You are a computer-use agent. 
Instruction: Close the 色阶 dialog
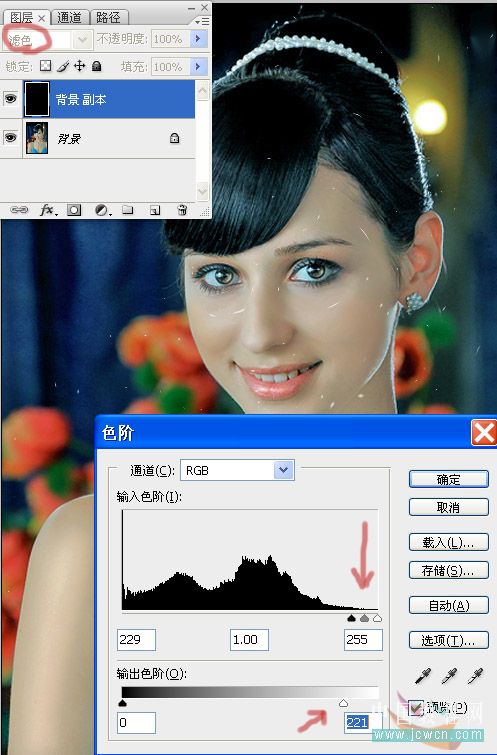(x=484, y=432)
